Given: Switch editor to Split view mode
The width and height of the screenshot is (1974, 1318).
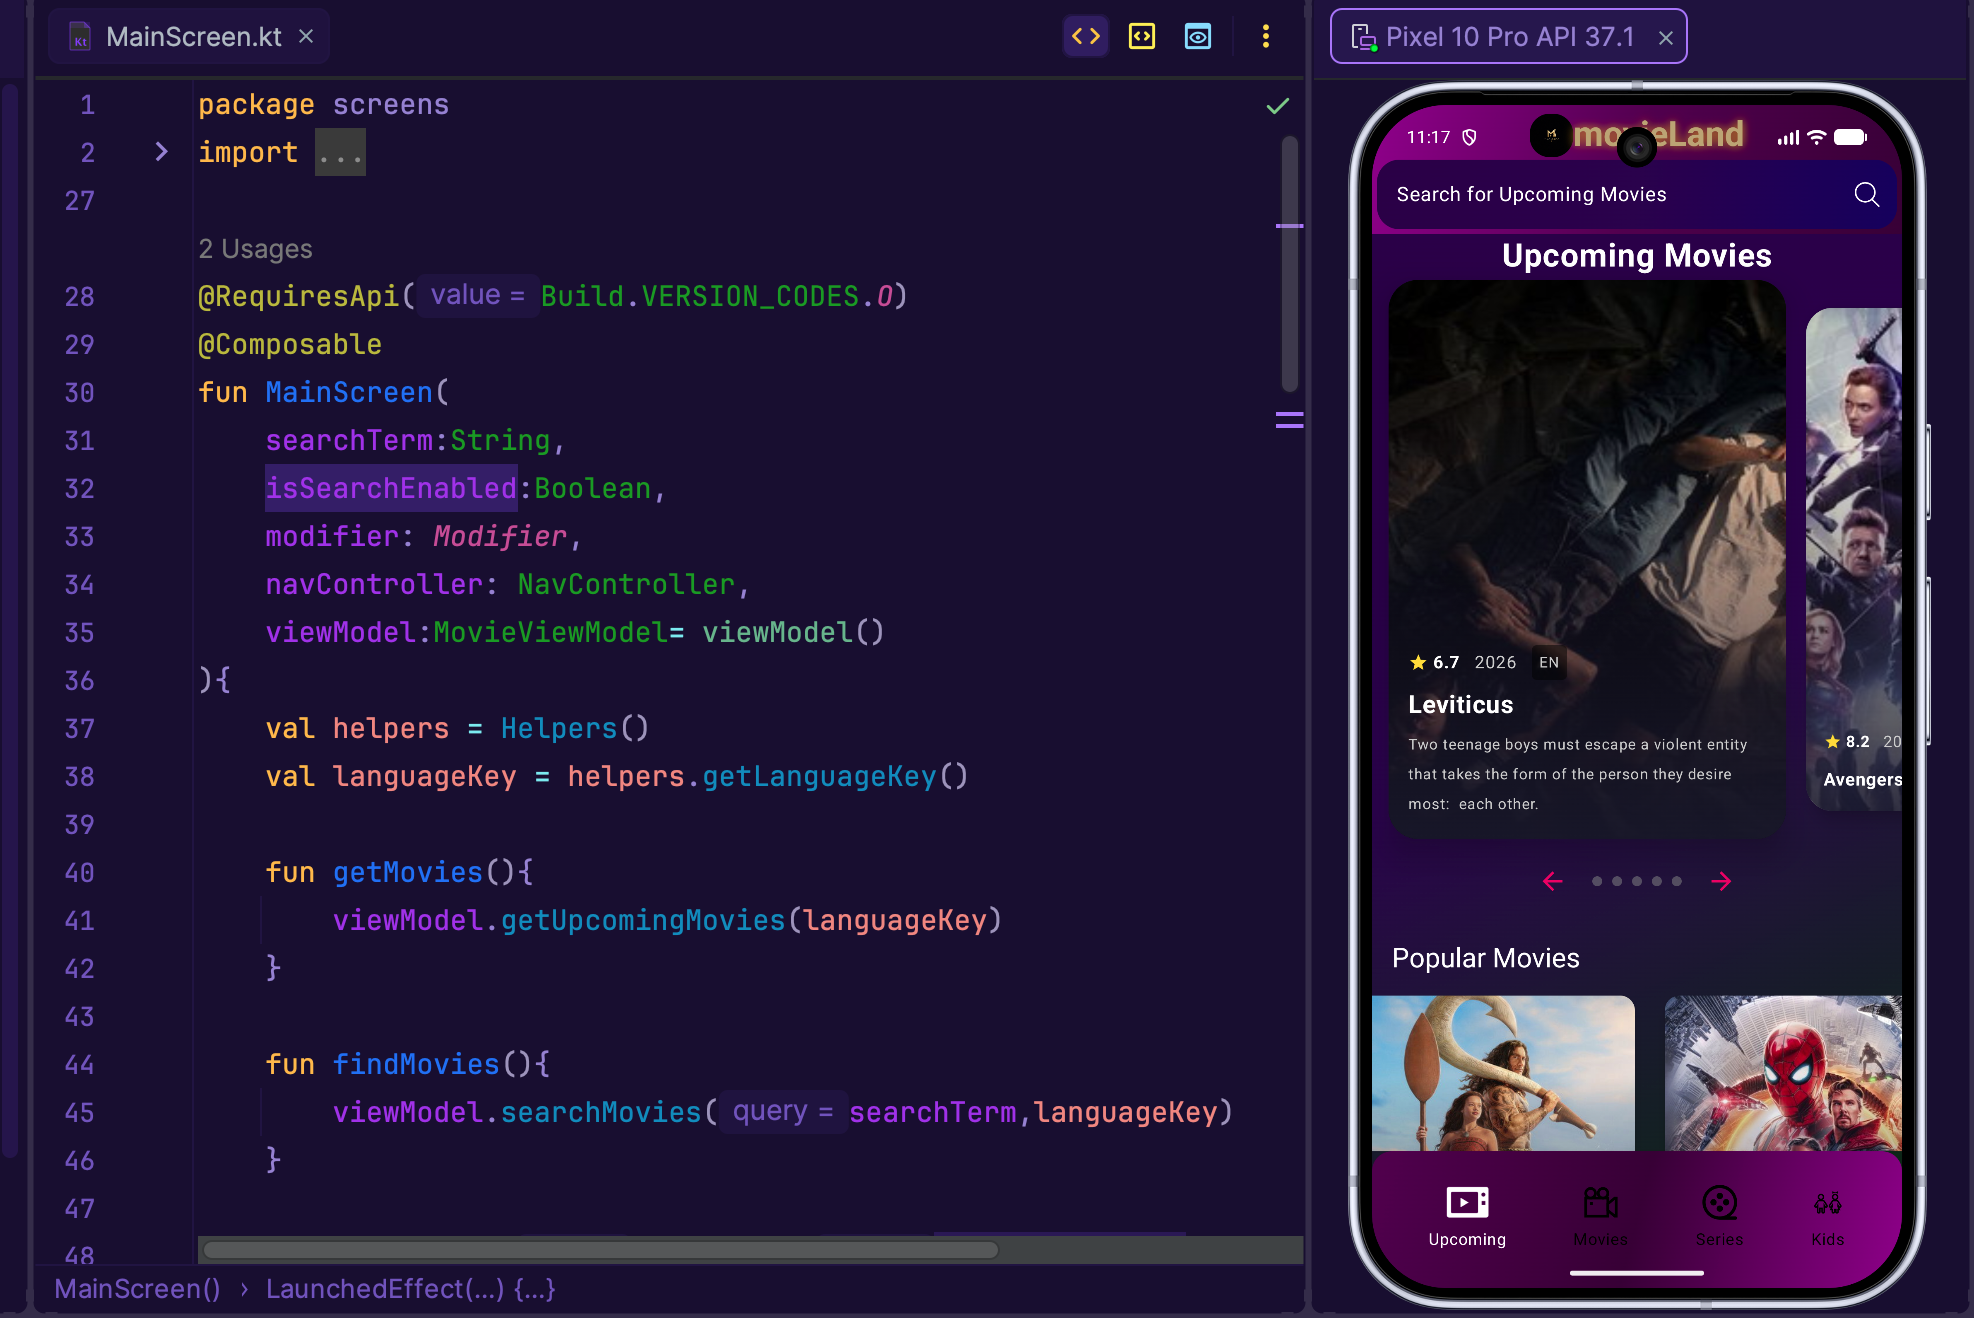Looking at the screenshot, I should [x=1142, y=37].
